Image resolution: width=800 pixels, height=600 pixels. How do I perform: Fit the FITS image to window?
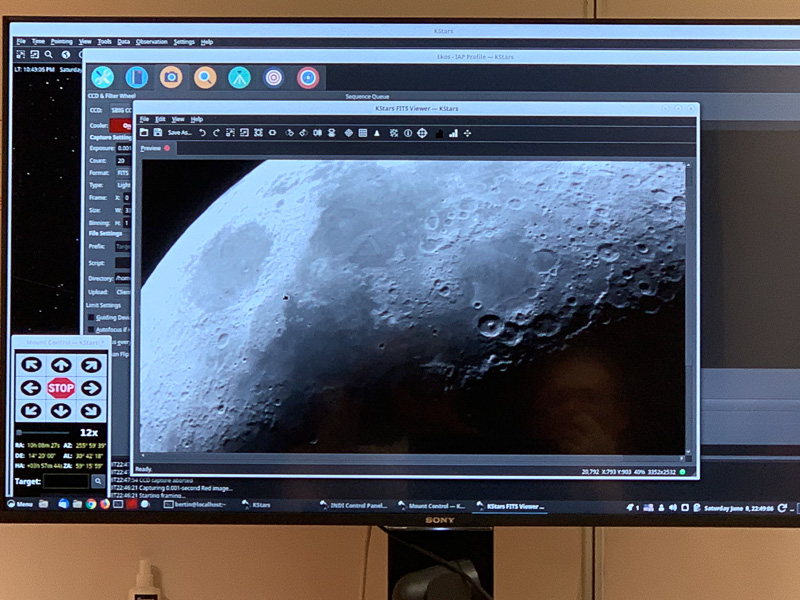click(x=258, y=133)
